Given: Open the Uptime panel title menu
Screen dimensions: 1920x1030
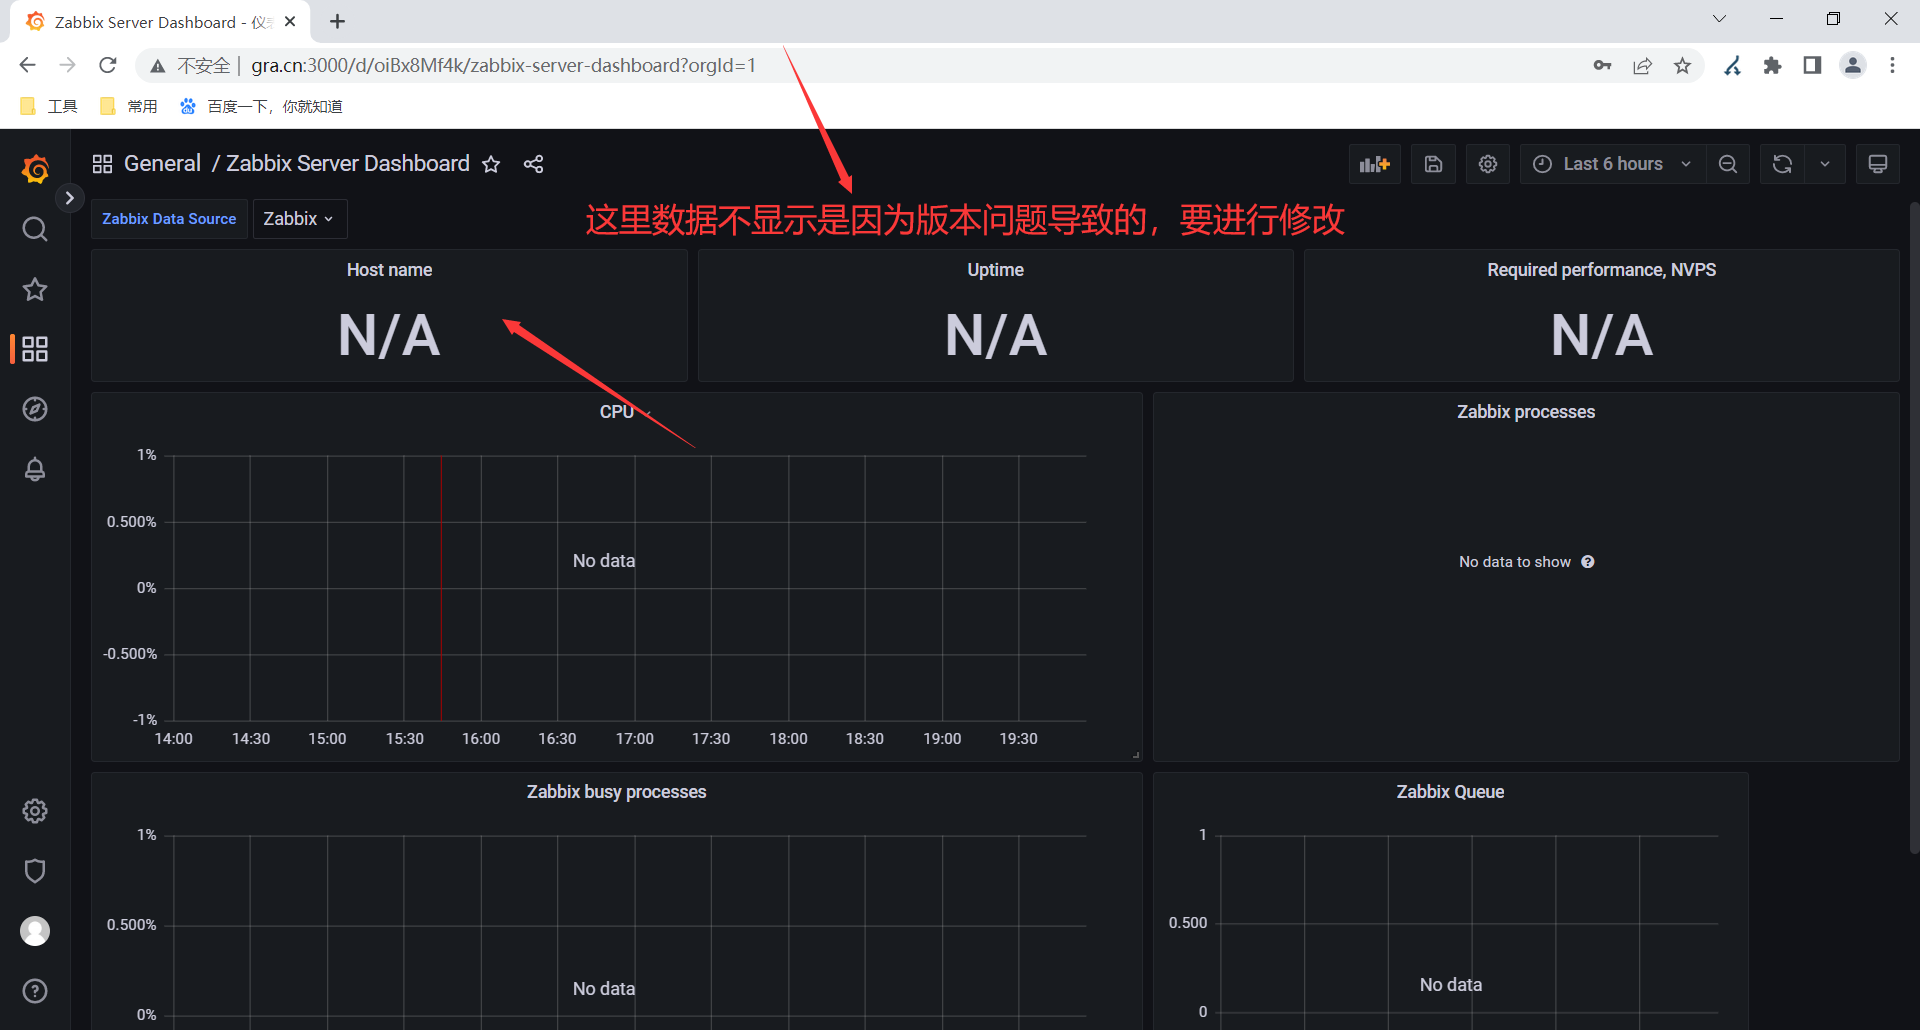Looking at the screenshot, I should click(995, 270).
